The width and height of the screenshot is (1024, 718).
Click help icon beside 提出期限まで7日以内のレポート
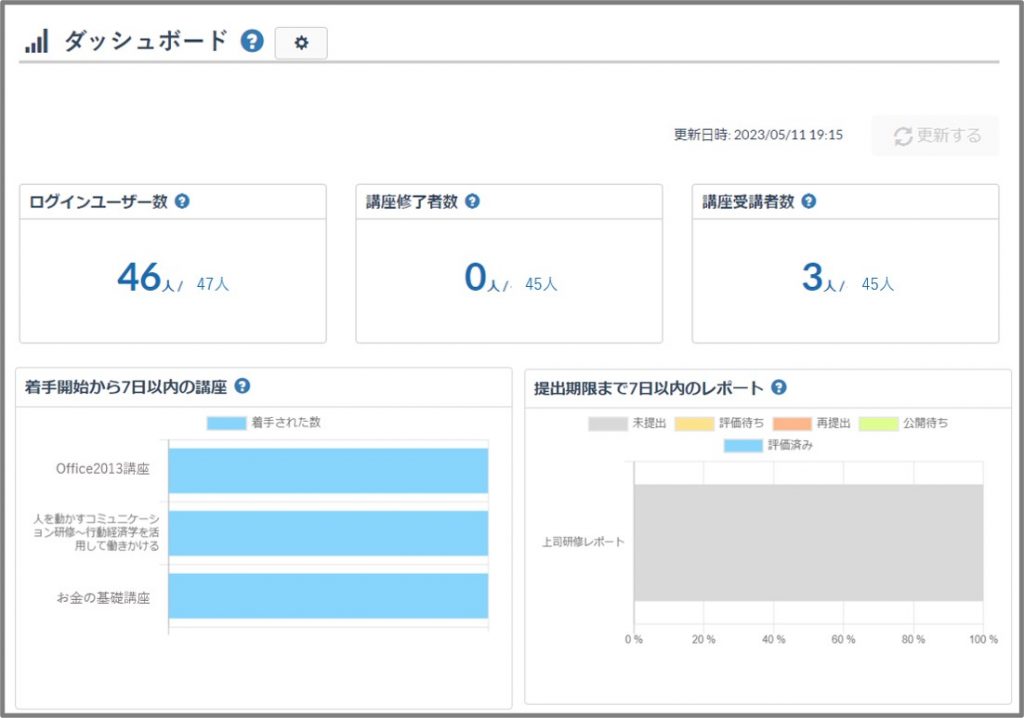779,388
